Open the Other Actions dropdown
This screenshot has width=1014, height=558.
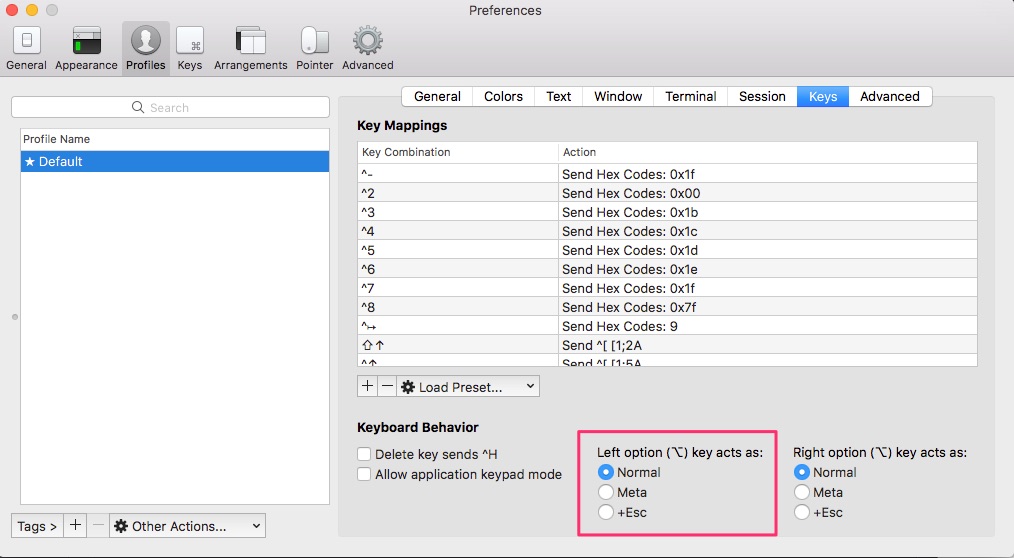tap(188, 526)
